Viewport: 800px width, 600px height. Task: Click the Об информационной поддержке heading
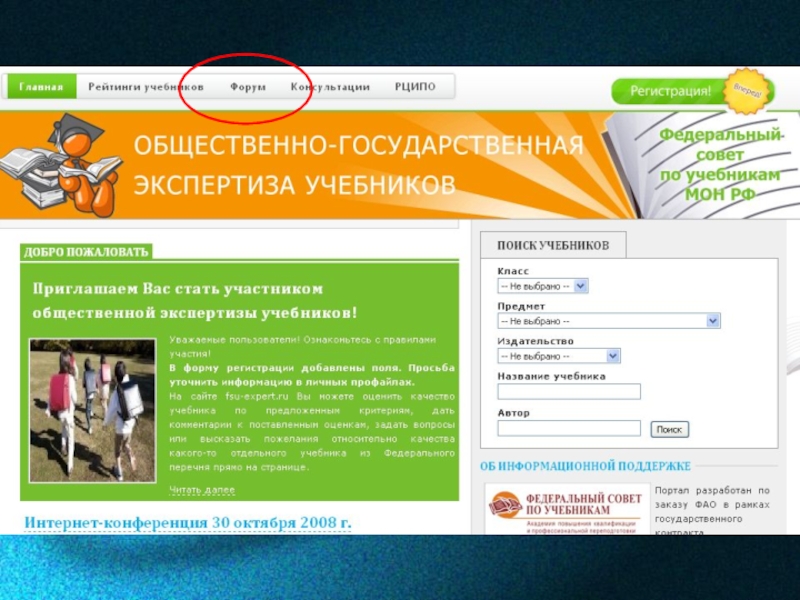585,466
